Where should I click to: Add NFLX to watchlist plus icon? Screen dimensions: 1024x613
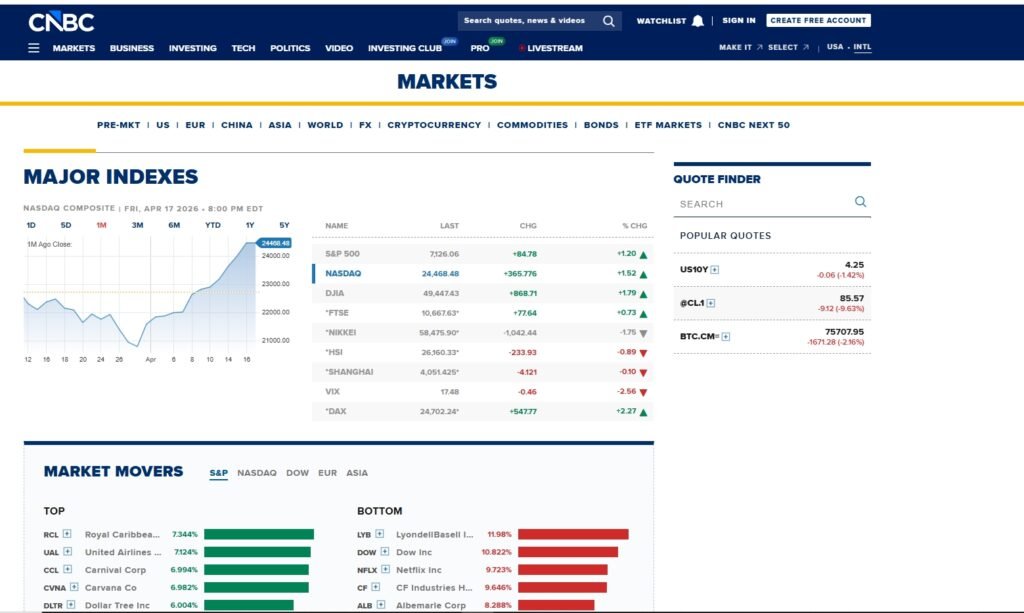(385, 569)
